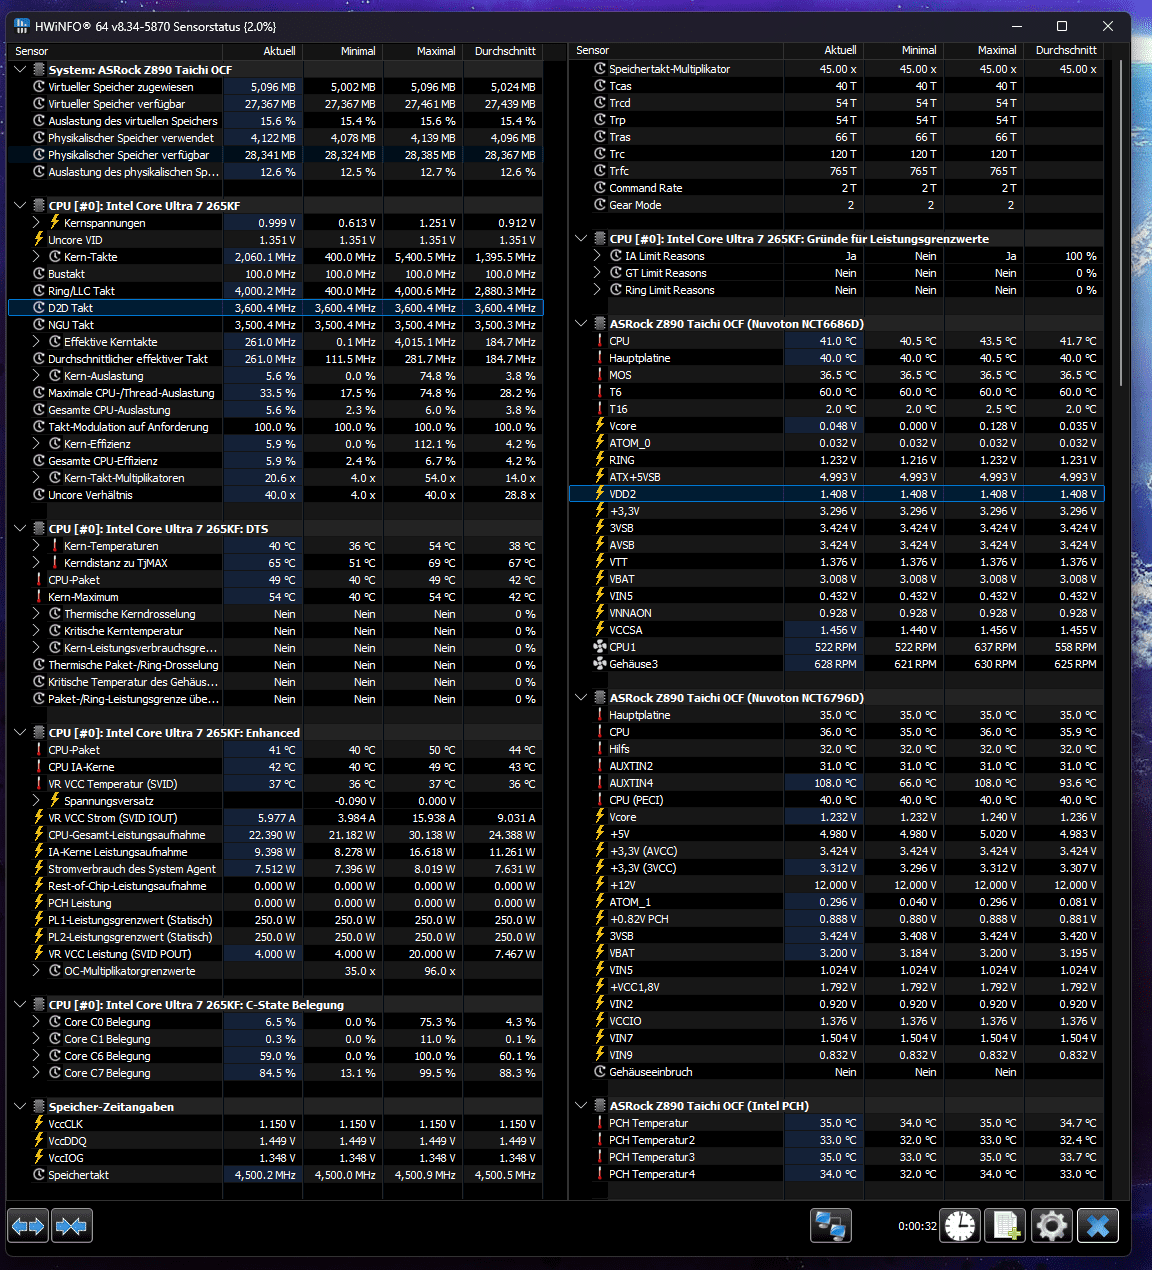Select the PCH Temperatur4 row
1152x1270 pixels.
tap(836, 1174)
